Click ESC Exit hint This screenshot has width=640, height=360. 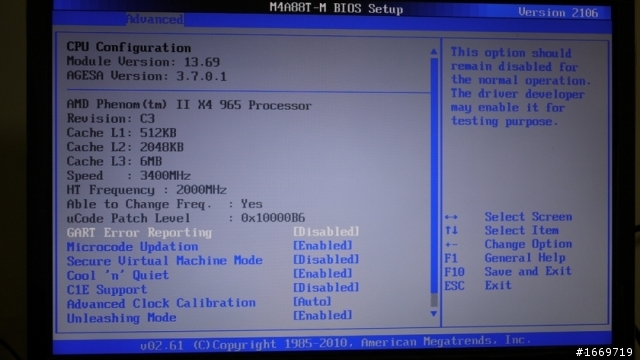coord(478,285)
